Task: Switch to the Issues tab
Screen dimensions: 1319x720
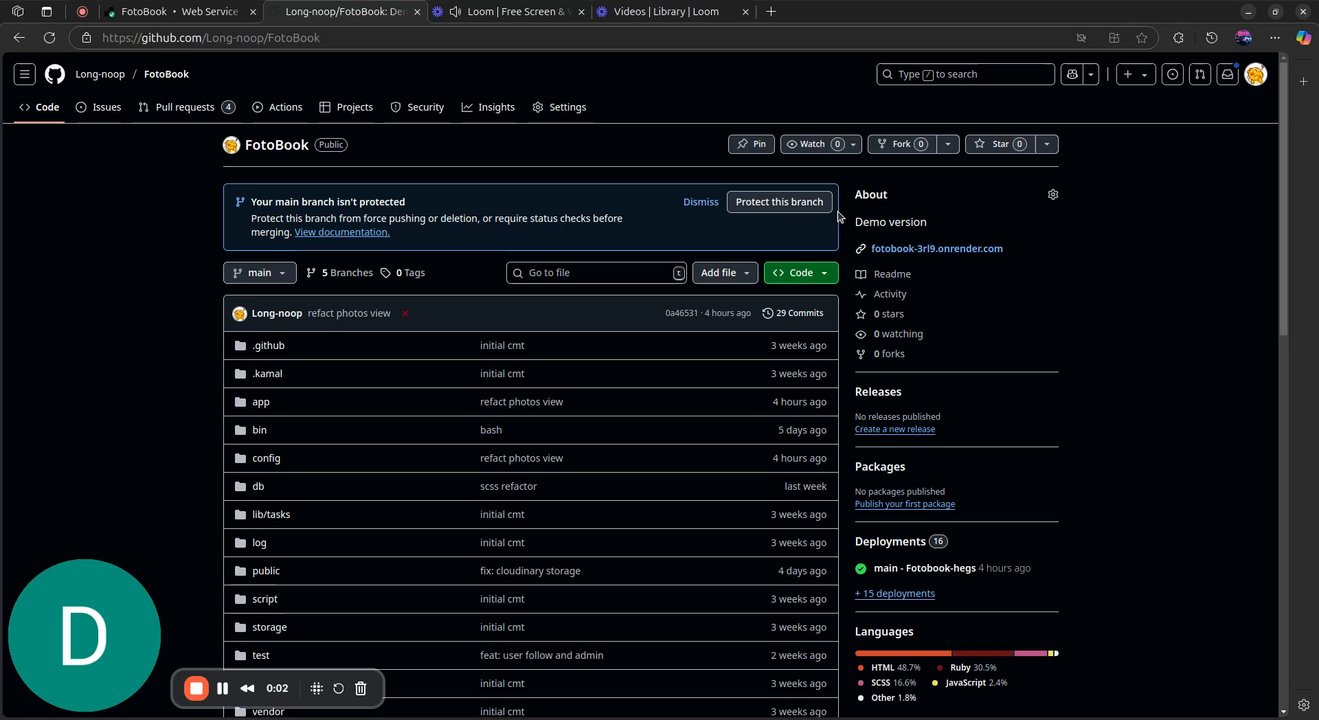Action: [x=99, y=107]
